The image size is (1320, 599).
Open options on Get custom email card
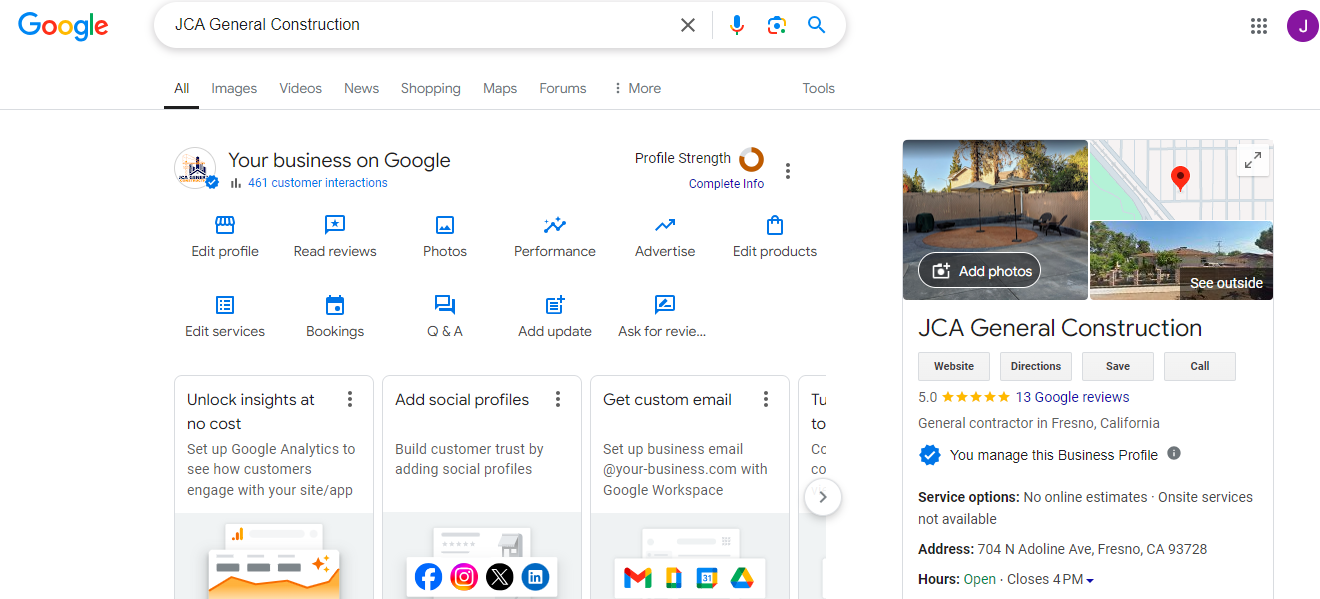[x=766, y=400]
